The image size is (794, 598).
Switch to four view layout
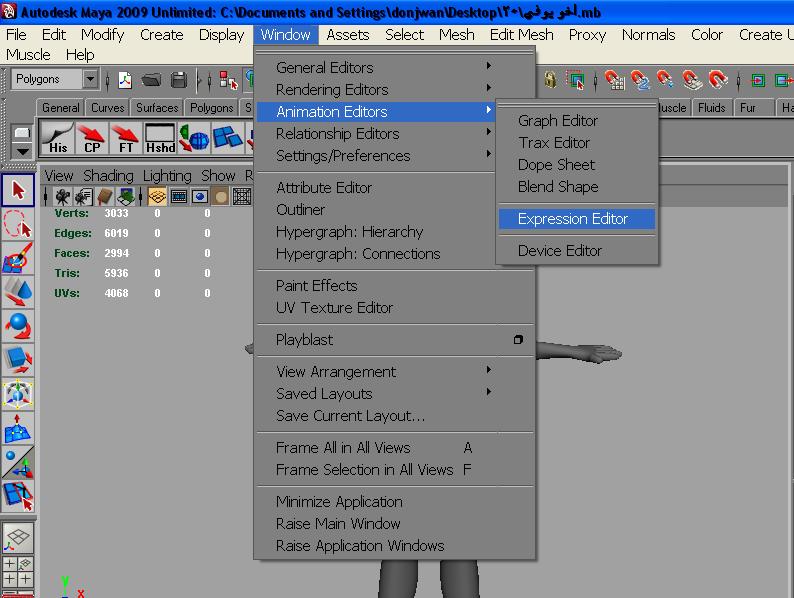click(18, 571)
